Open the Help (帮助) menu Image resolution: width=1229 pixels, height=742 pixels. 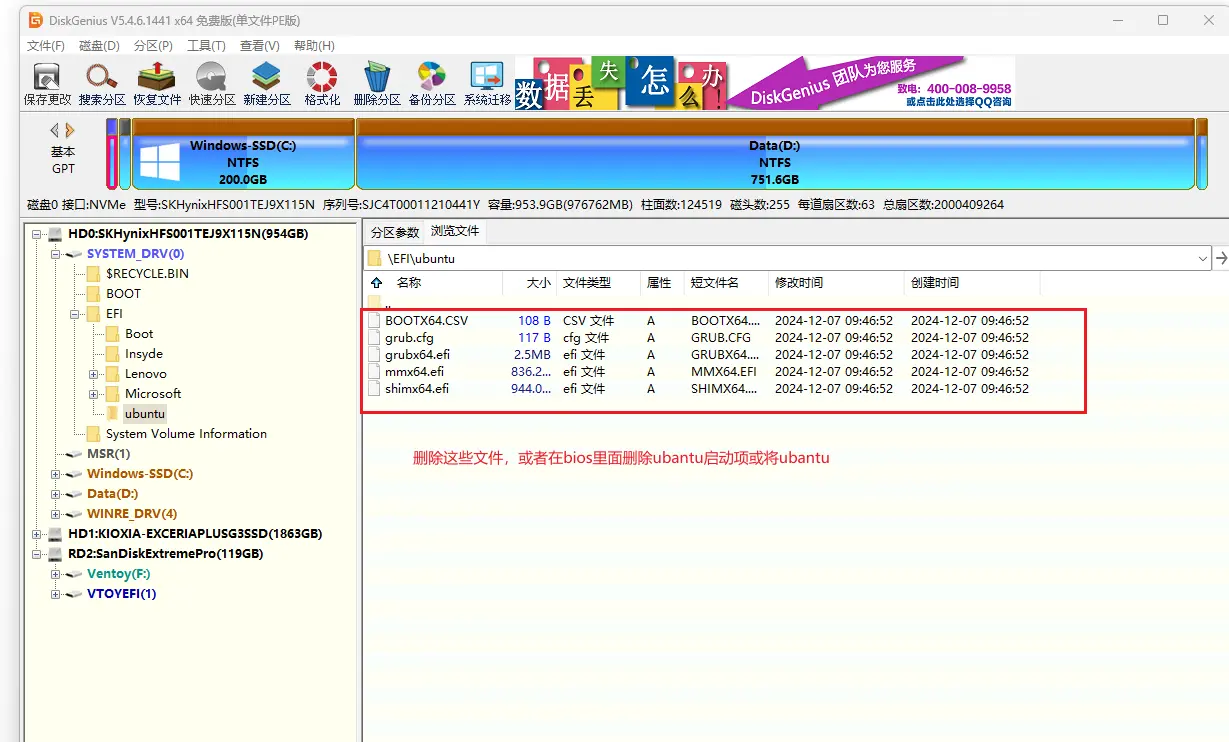(314, 46)
